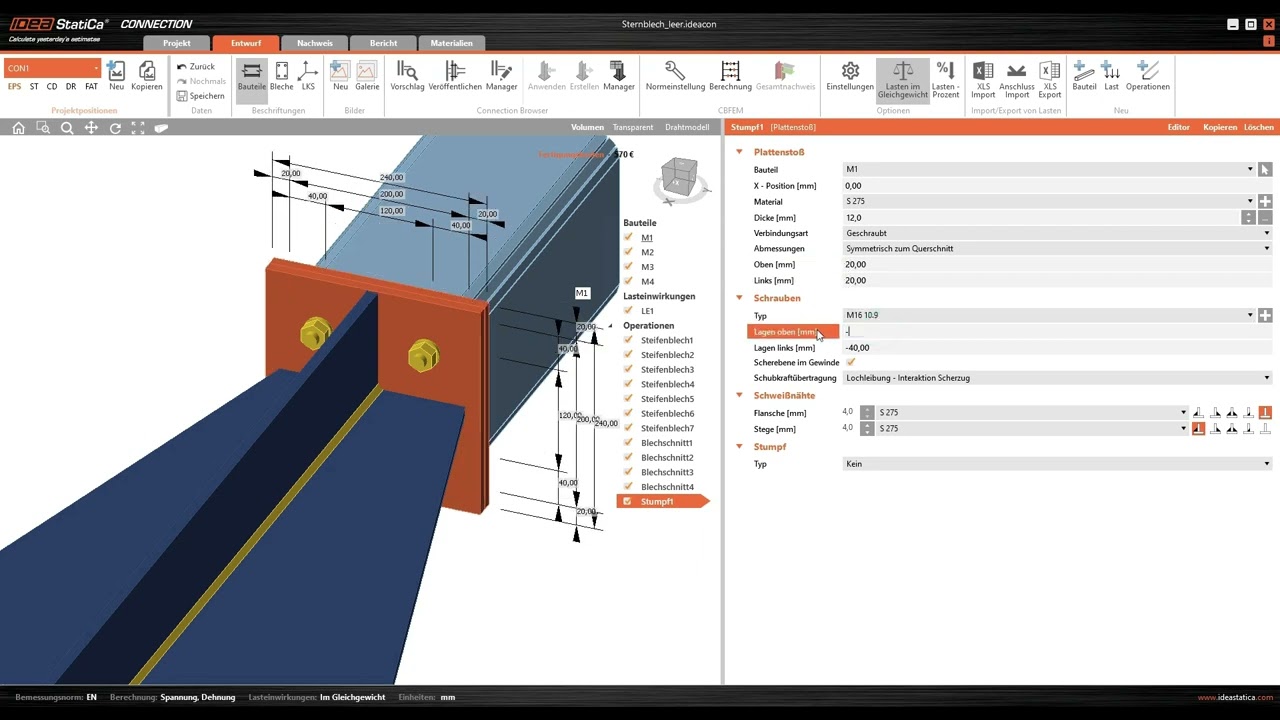Open Normeinstellung code setup
The width and height of the screenshot is (1280, 720).
point(675,75)
